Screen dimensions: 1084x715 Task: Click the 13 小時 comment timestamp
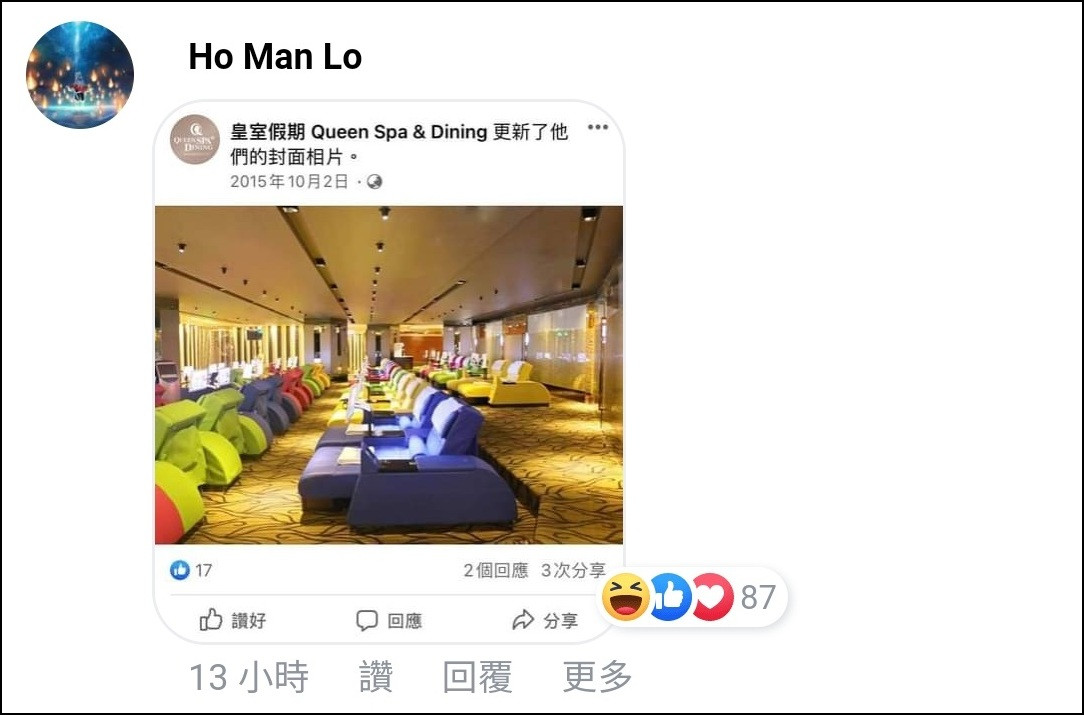pyautogui.click(x=249, y=677)
